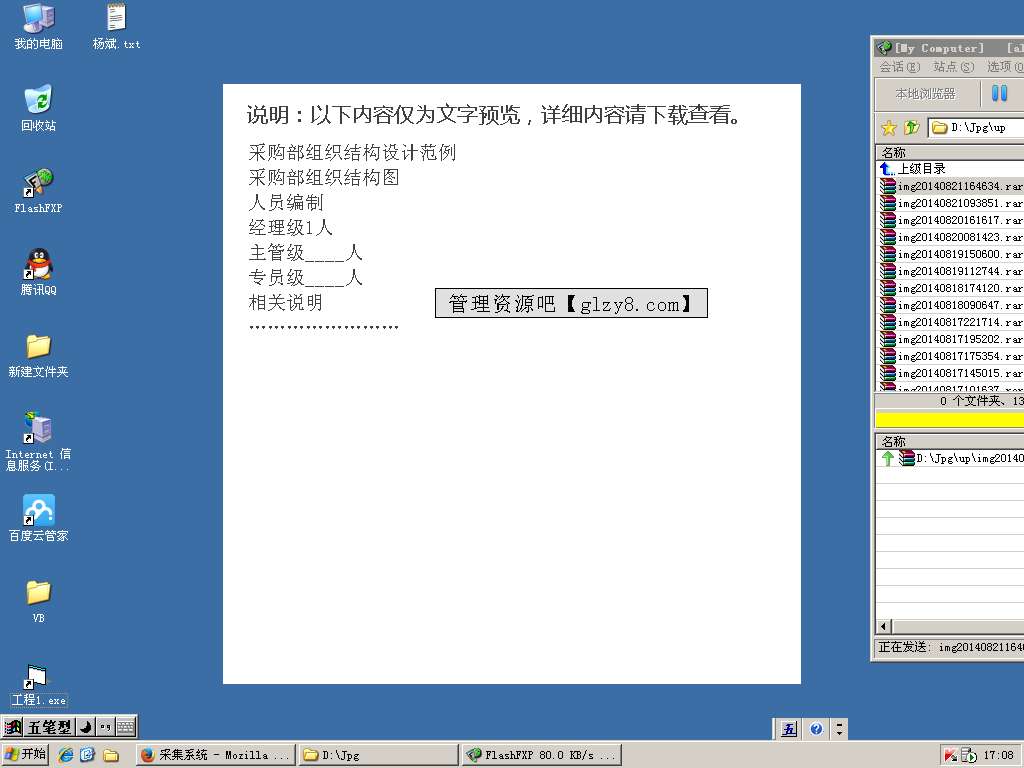Screen dimensions: 1024x768
Task: Click the IME language bar help icon
Action: 816,729
